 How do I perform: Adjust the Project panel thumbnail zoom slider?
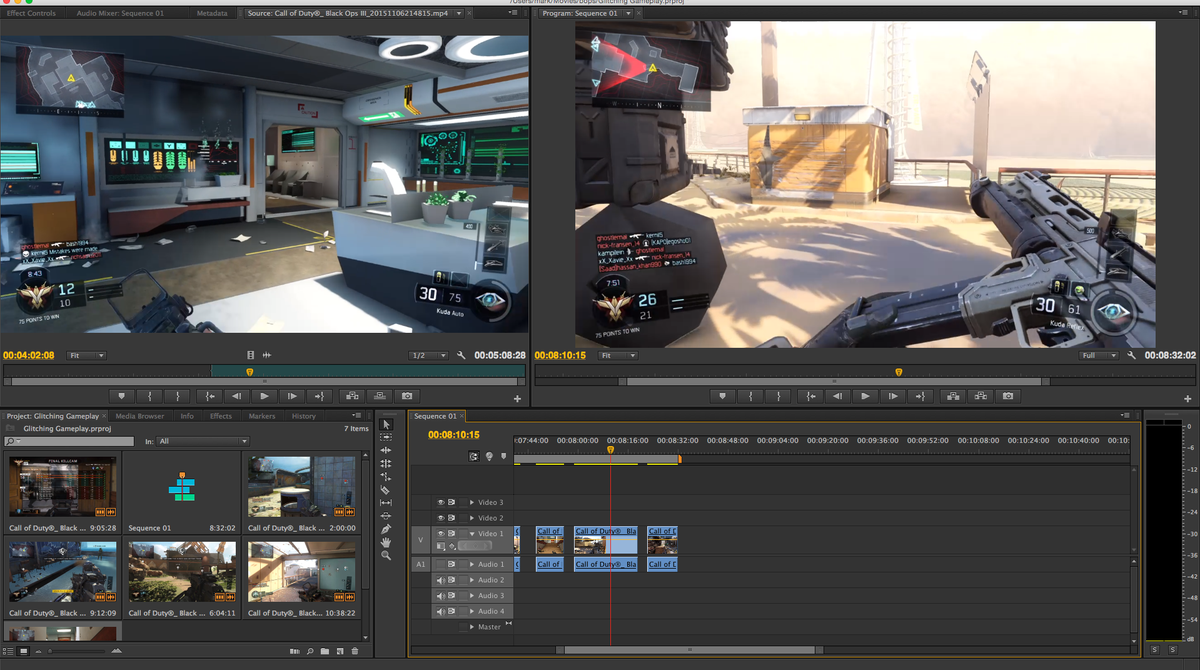pos(75,651)
